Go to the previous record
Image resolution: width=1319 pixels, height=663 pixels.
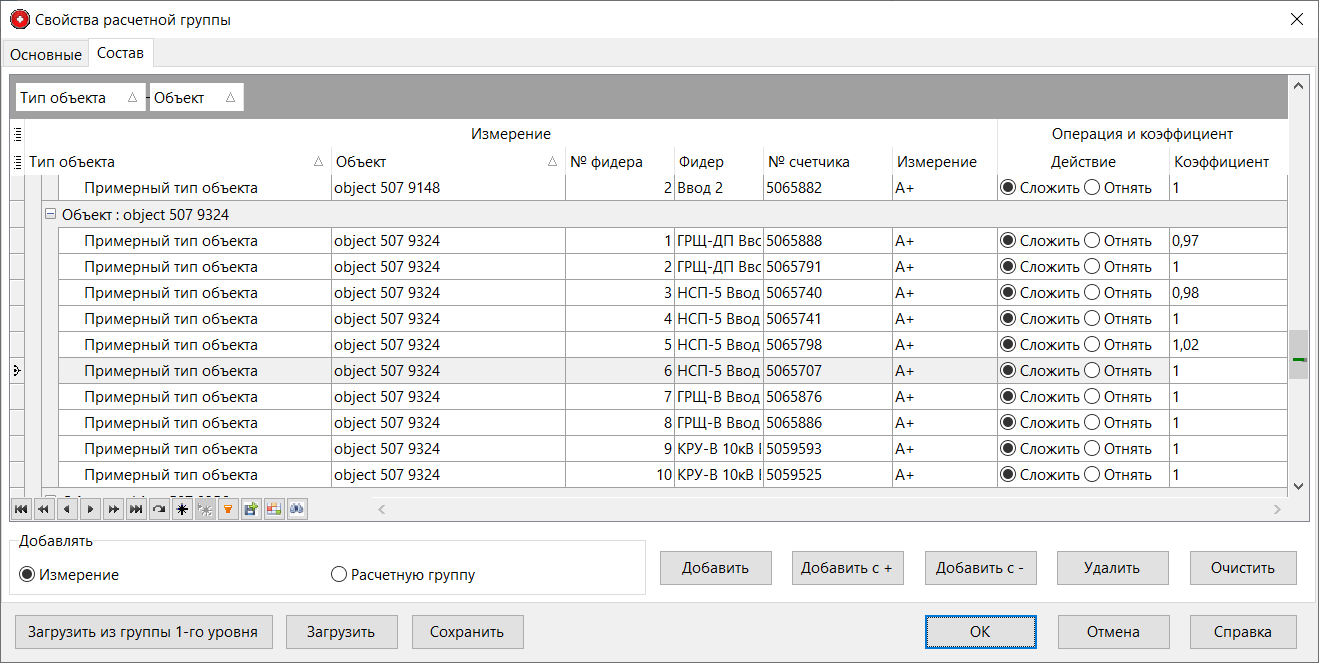(x=66, y=509)
